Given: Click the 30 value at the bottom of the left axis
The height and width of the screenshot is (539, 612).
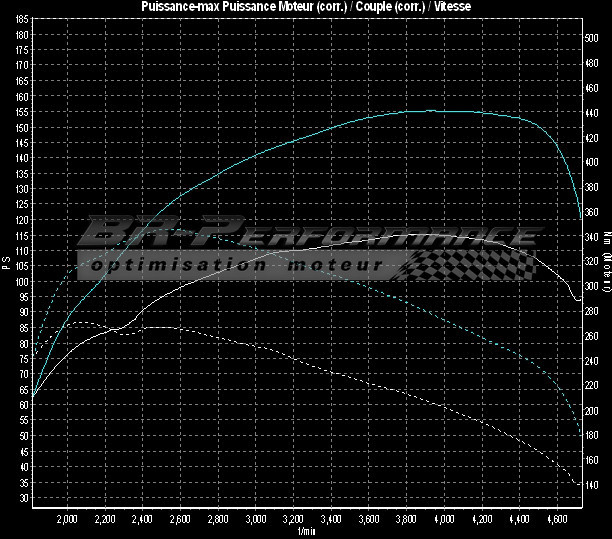Looking at the screenshot, I should pyautogui.click(x=24, y=497).
